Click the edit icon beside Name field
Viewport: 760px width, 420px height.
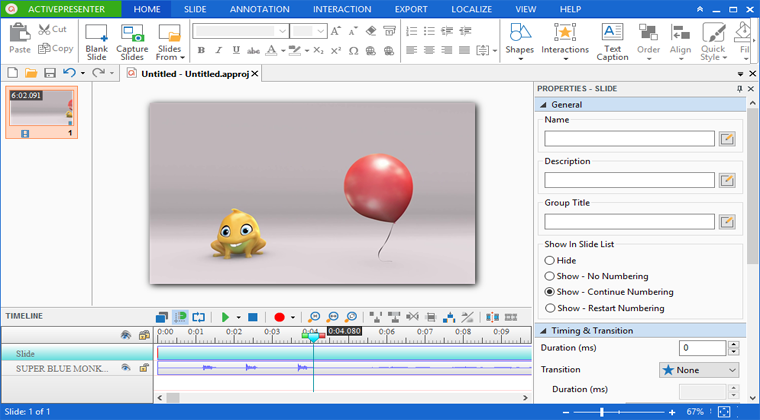click(x=727, y=139)
